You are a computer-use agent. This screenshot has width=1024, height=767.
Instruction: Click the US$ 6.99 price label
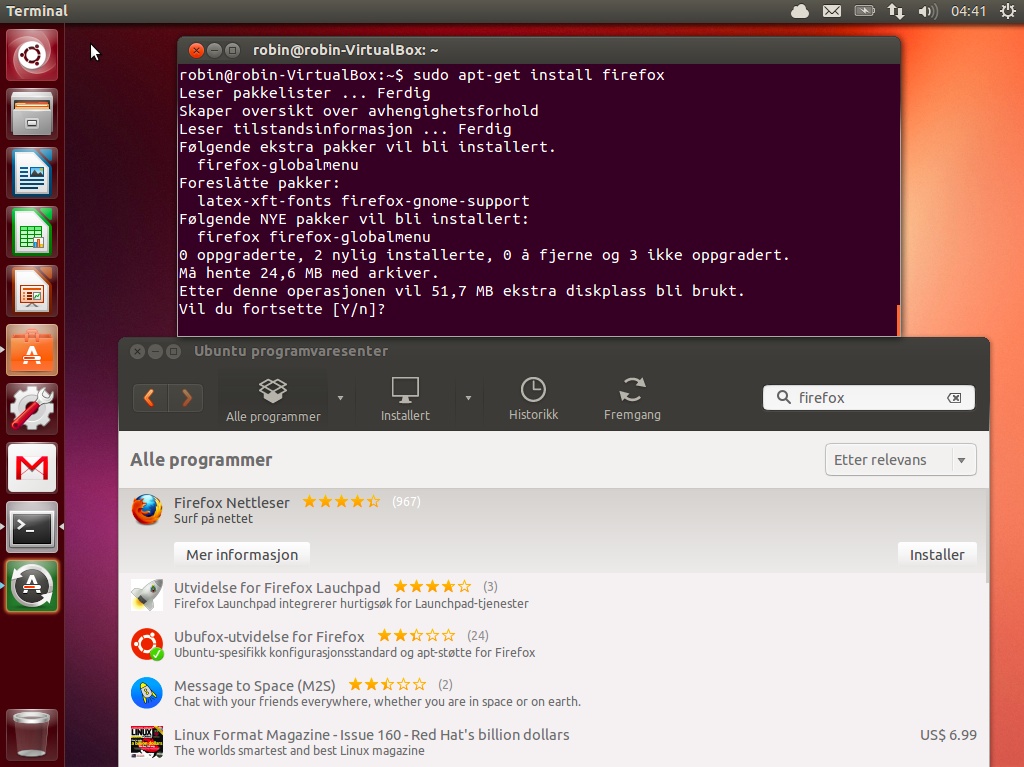tap(948, 735)
